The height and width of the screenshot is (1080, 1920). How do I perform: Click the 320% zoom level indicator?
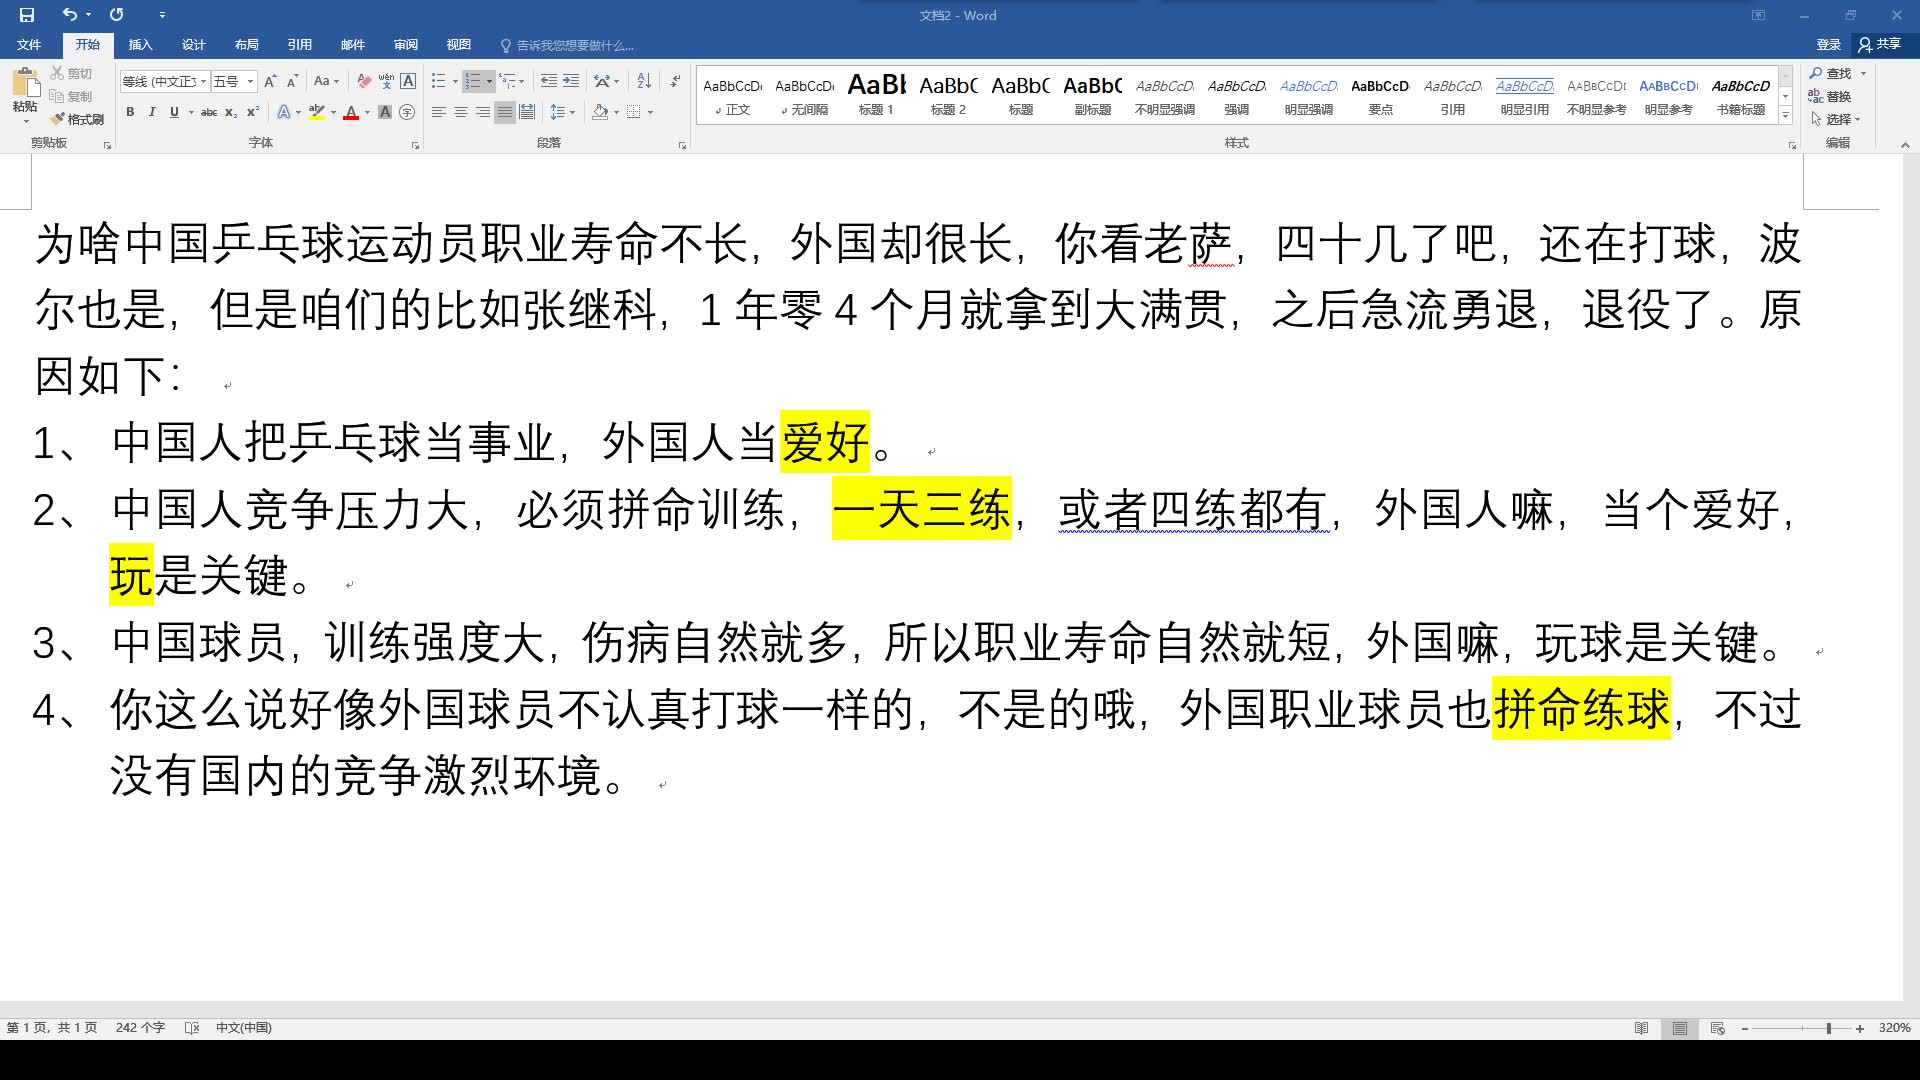pos(1894,1028)
